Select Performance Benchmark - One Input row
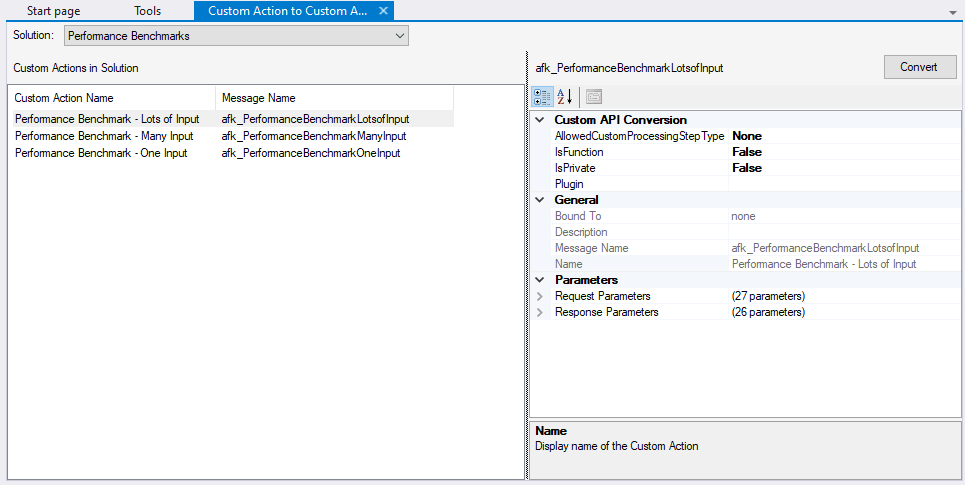 (101, 153)
